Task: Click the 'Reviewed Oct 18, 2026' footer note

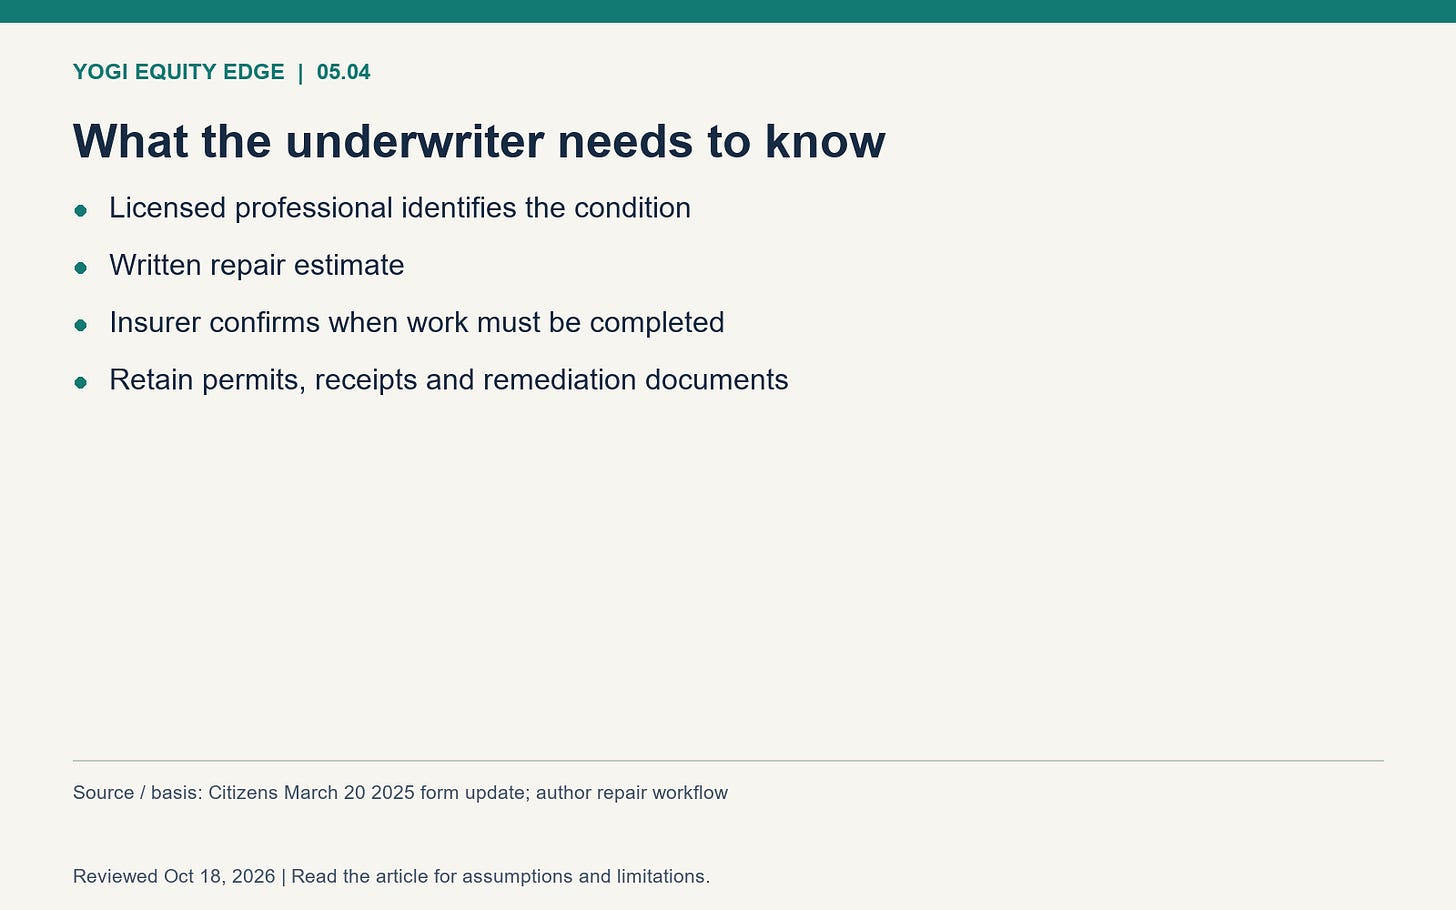Action: click(x=391, y=877)
